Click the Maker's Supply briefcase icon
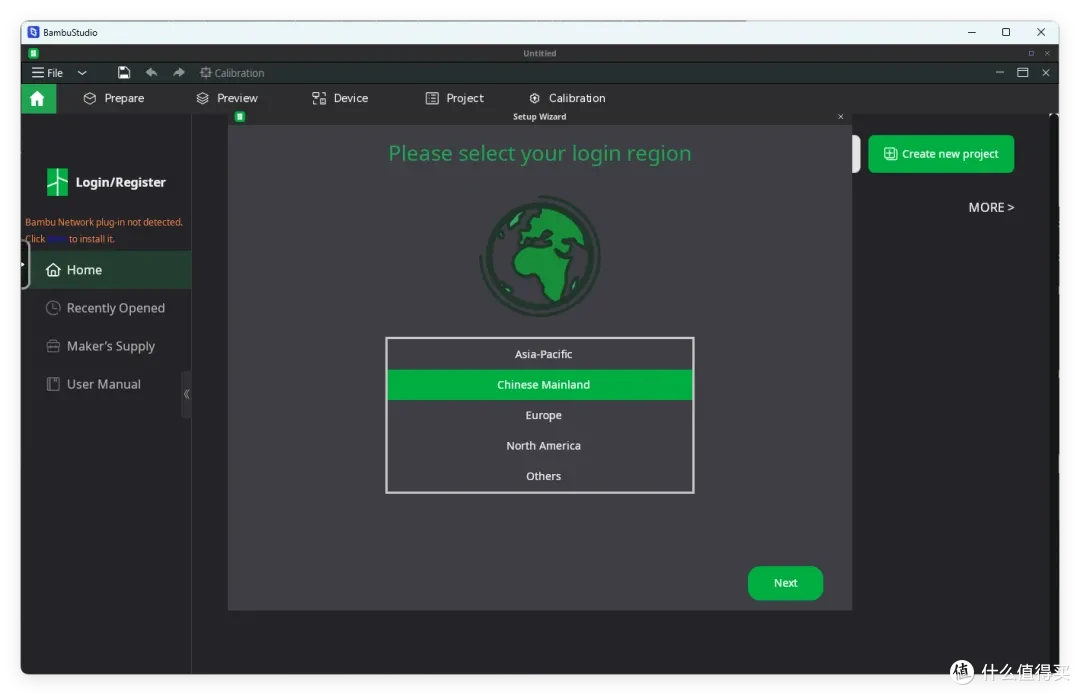Image resolution: width=1080 pixels, height=695 pixels. 53,346
